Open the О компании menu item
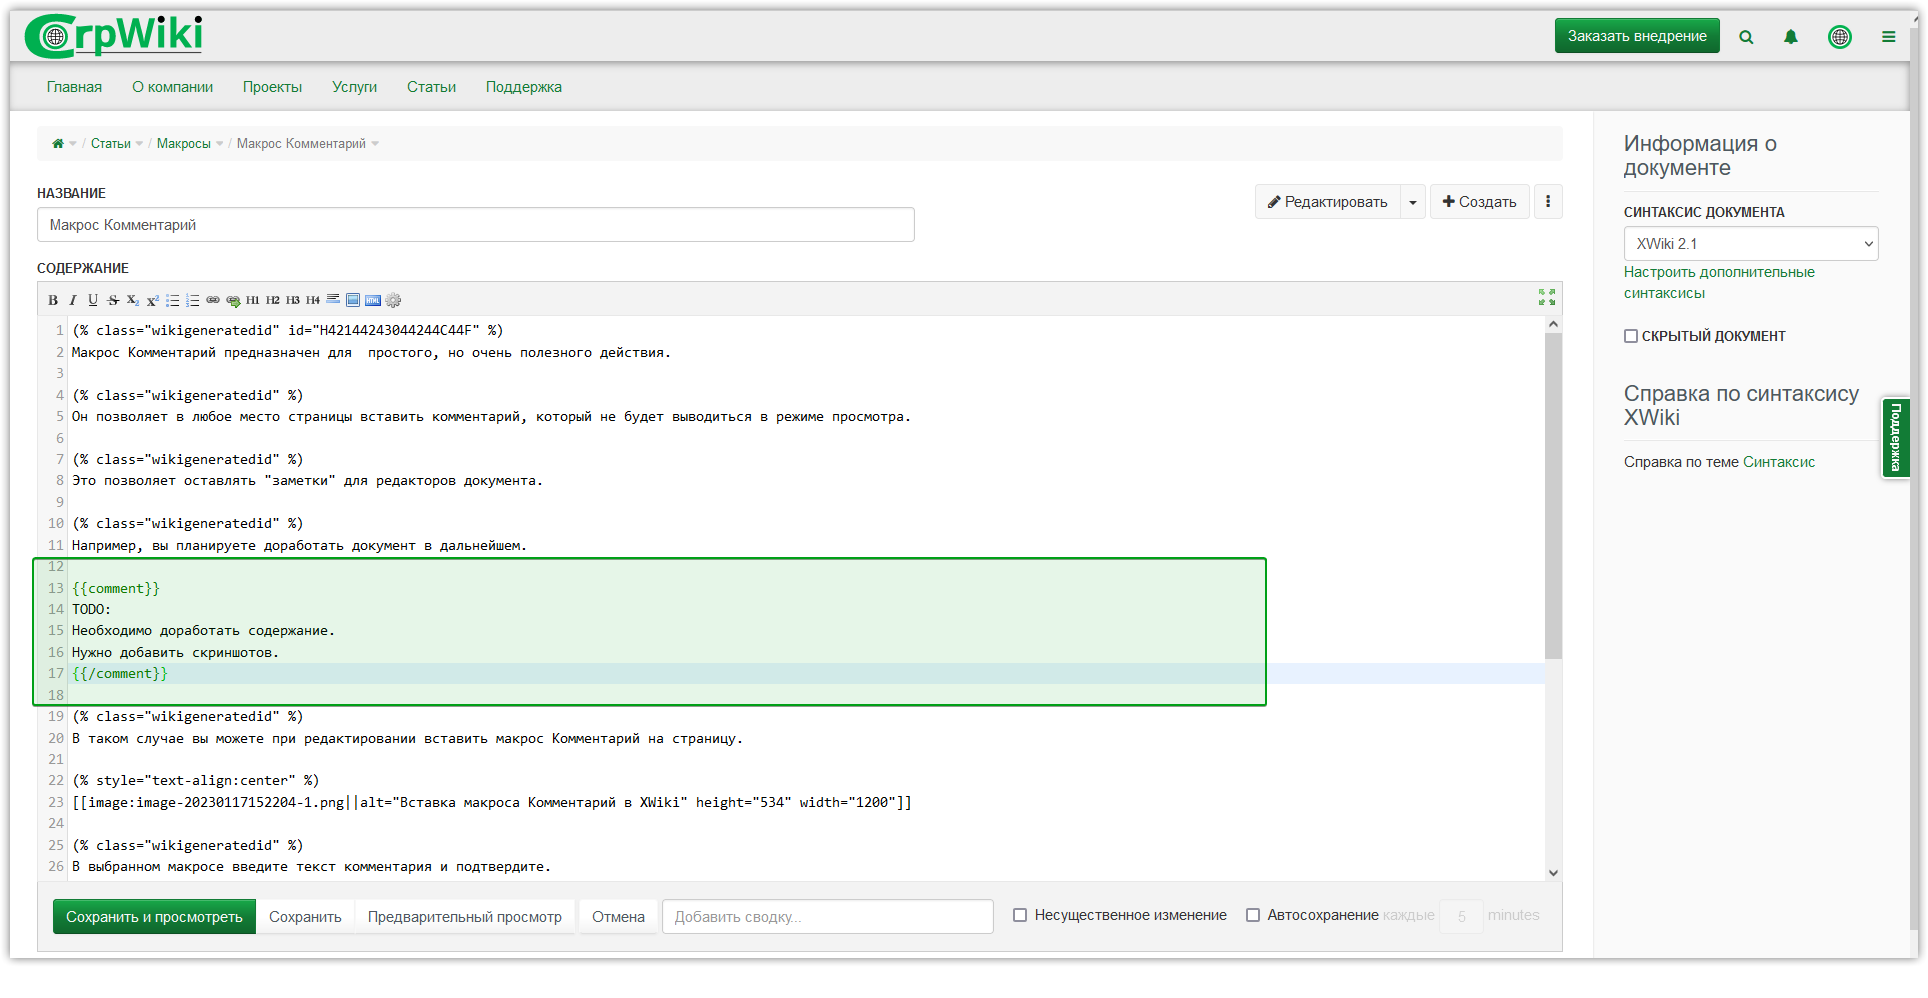The height and width of the screenshot is (998, 1928). tap(172, 87)
